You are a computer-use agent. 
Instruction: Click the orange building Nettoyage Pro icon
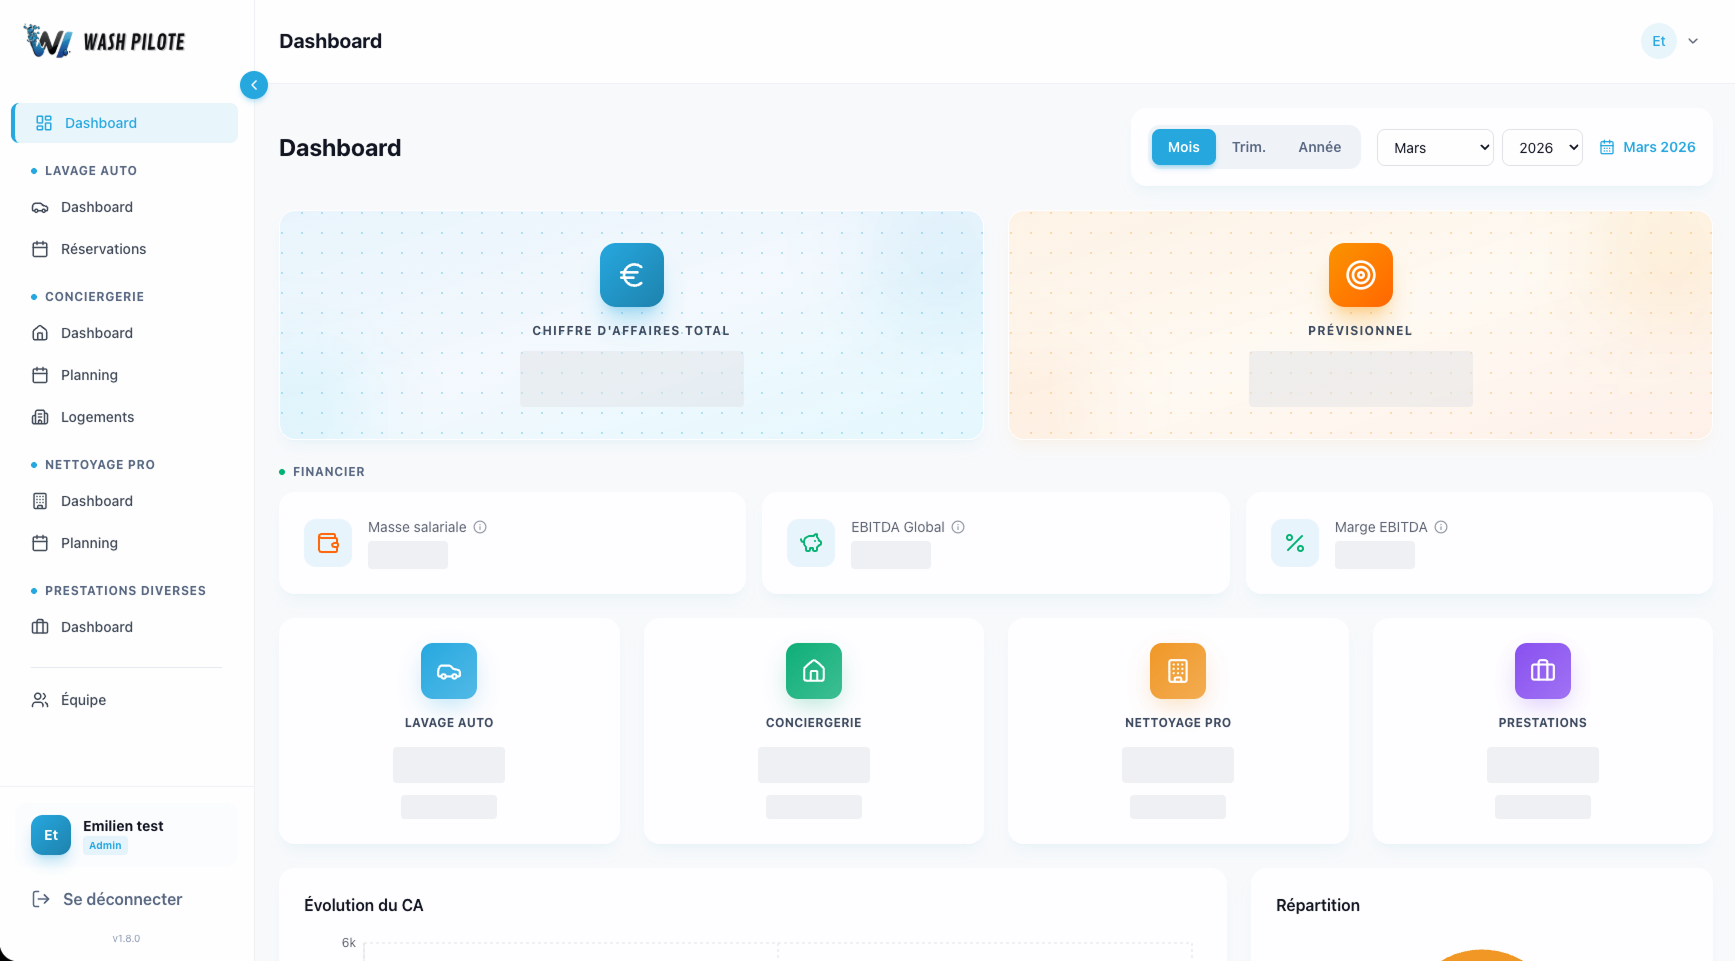click(x=1177, y=671)
